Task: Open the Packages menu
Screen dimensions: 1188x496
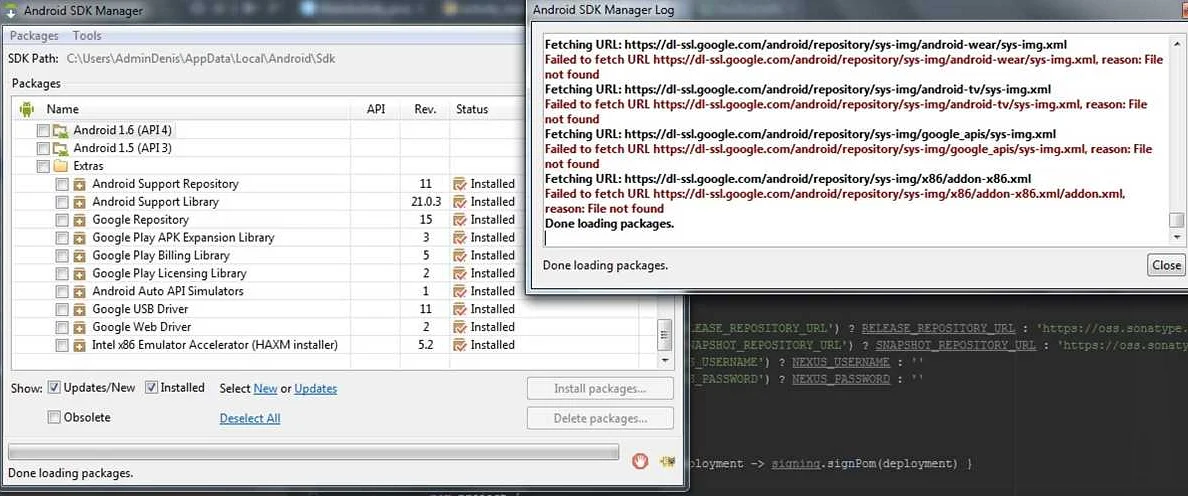Action: pyautogui.click(x=34, y=36)
